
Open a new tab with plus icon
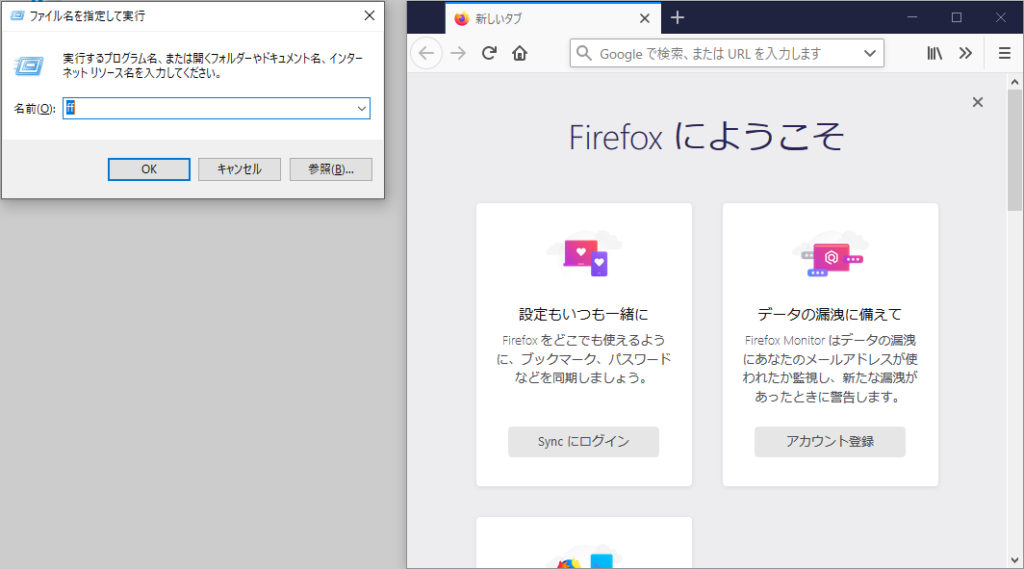[x=677, y=18]
